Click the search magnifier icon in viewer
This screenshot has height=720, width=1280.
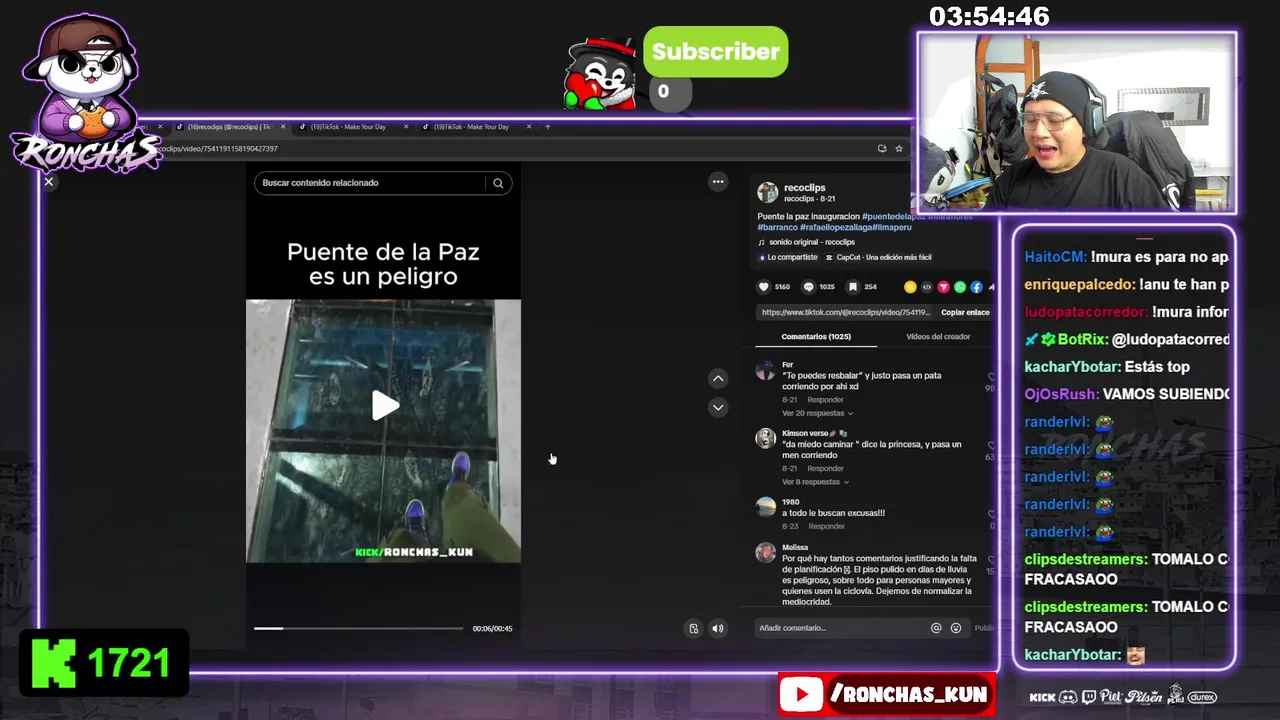coord(498,183)
